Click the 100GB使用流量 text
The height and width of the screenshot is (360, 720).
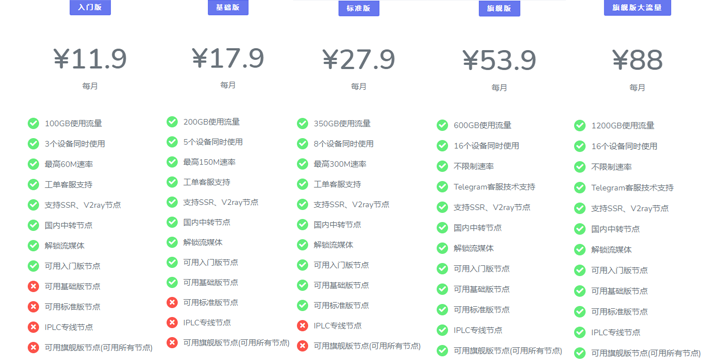pos(73,124)
